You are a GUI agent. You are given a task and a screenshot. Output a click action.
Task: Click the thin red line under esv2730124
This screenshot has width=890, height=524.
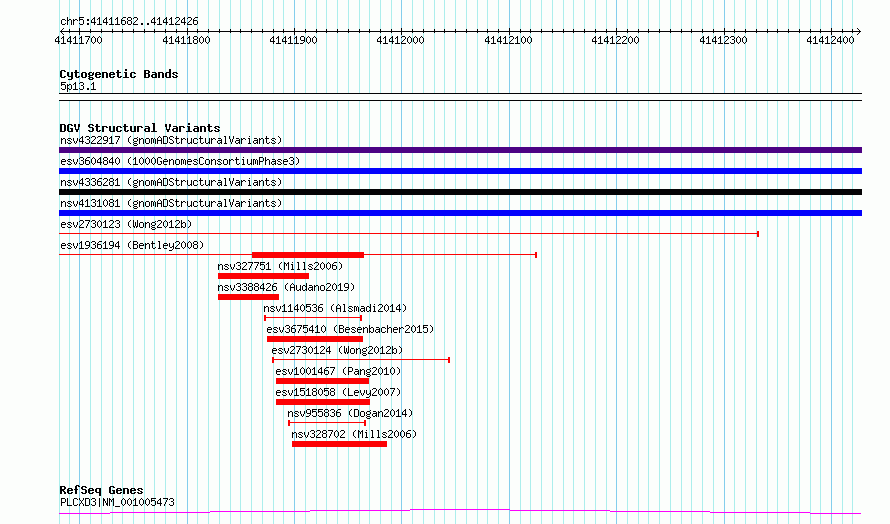(x=361, y=360)
